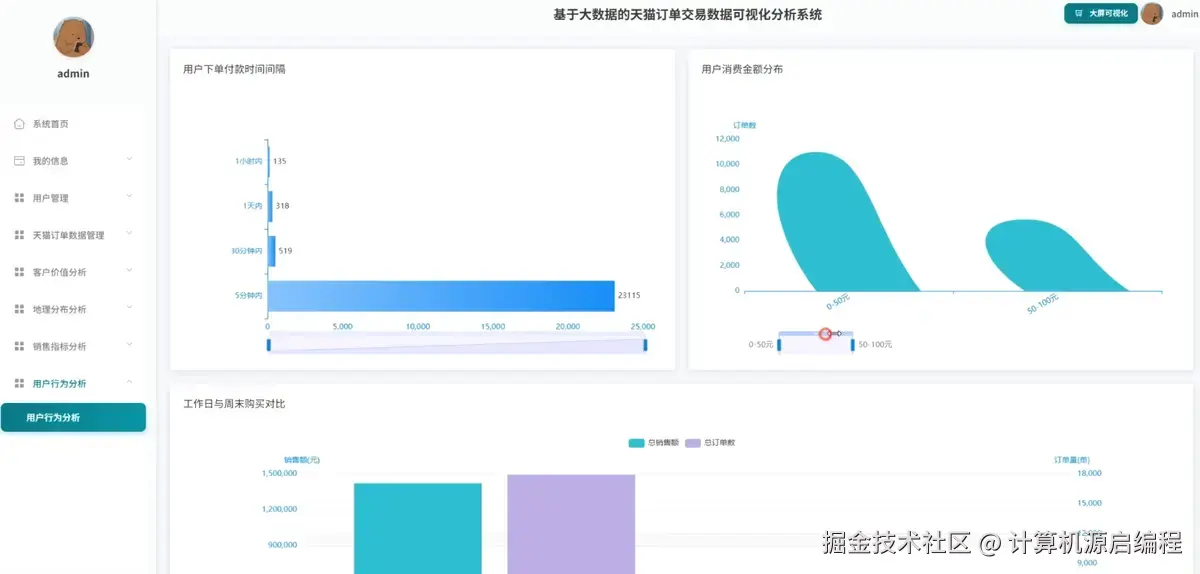Click the 销售额(元) axis label

pos(301,460)
